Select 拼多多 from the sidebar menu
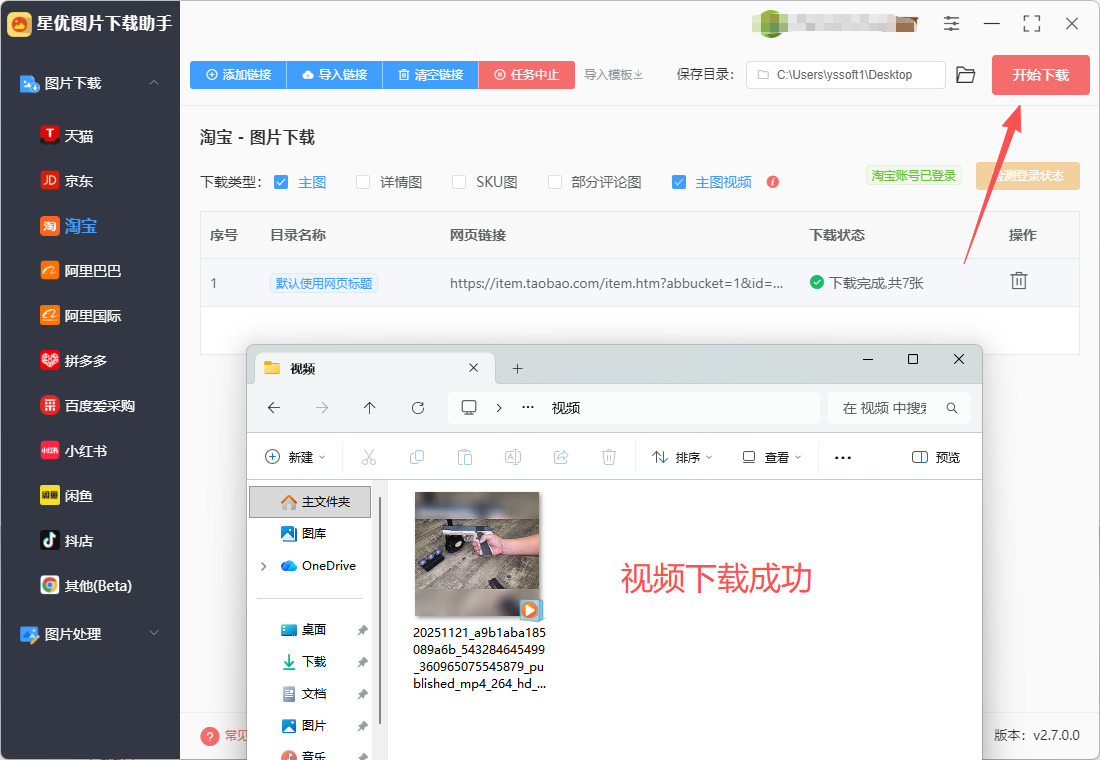The height and width of the screenshot is (760, 1100). [85, 361]
